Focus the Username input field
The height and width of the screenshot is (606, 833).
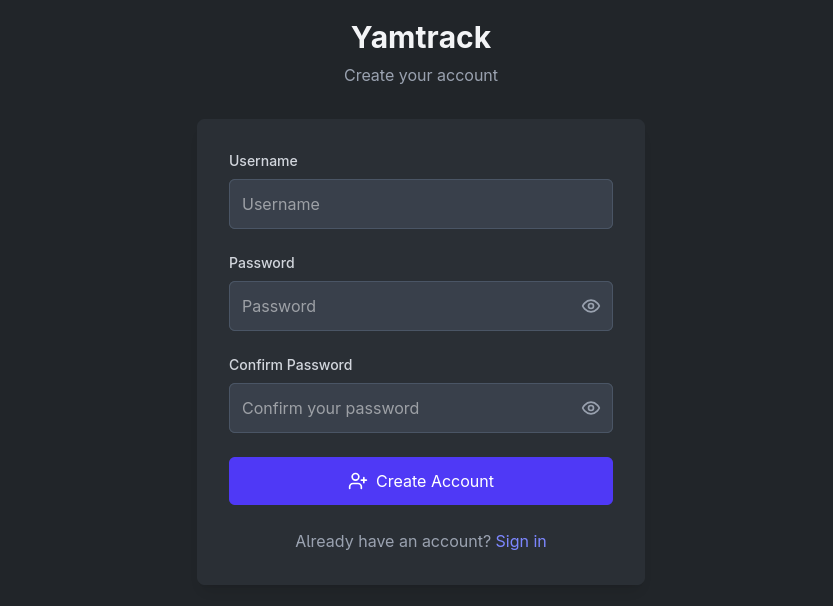point(420,204)
